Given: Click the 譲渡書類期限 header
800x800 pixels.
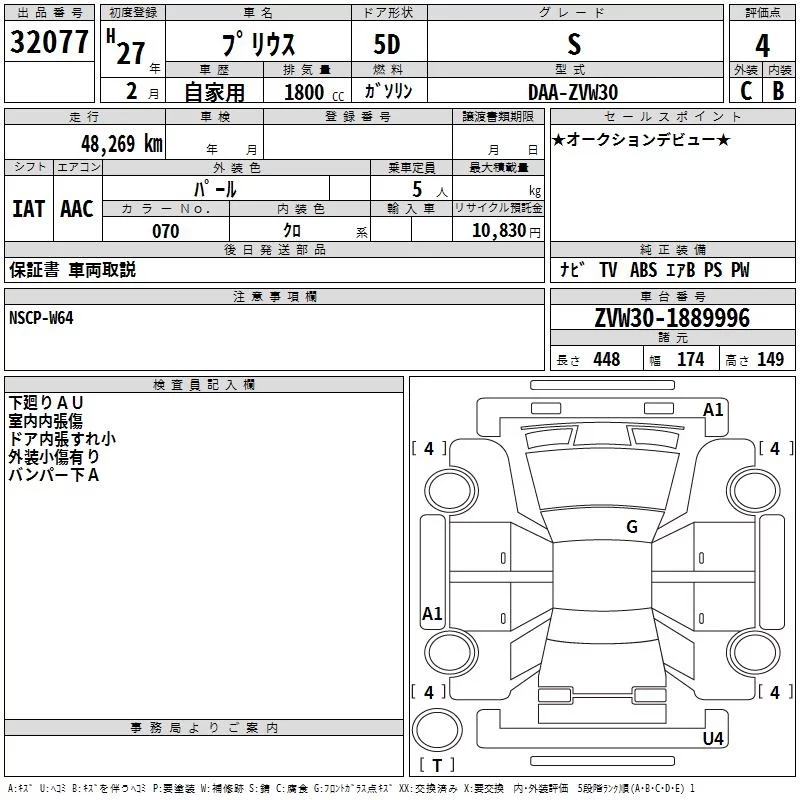Looking at the screenshot, I should [x=498, y=116].
